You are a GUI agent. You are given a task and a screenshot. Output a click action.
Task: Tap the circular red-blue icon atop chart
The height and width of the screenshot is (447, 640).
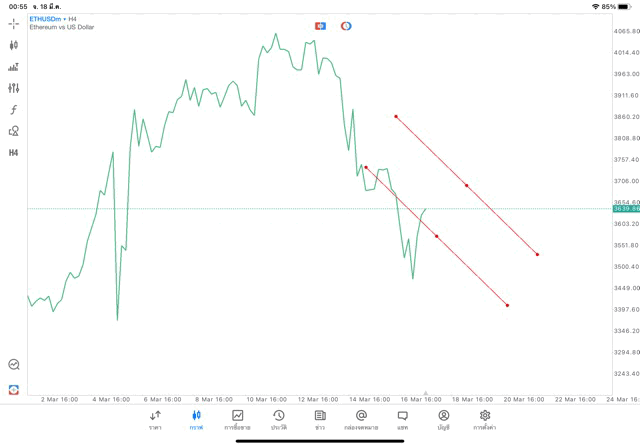click(346, 25)
